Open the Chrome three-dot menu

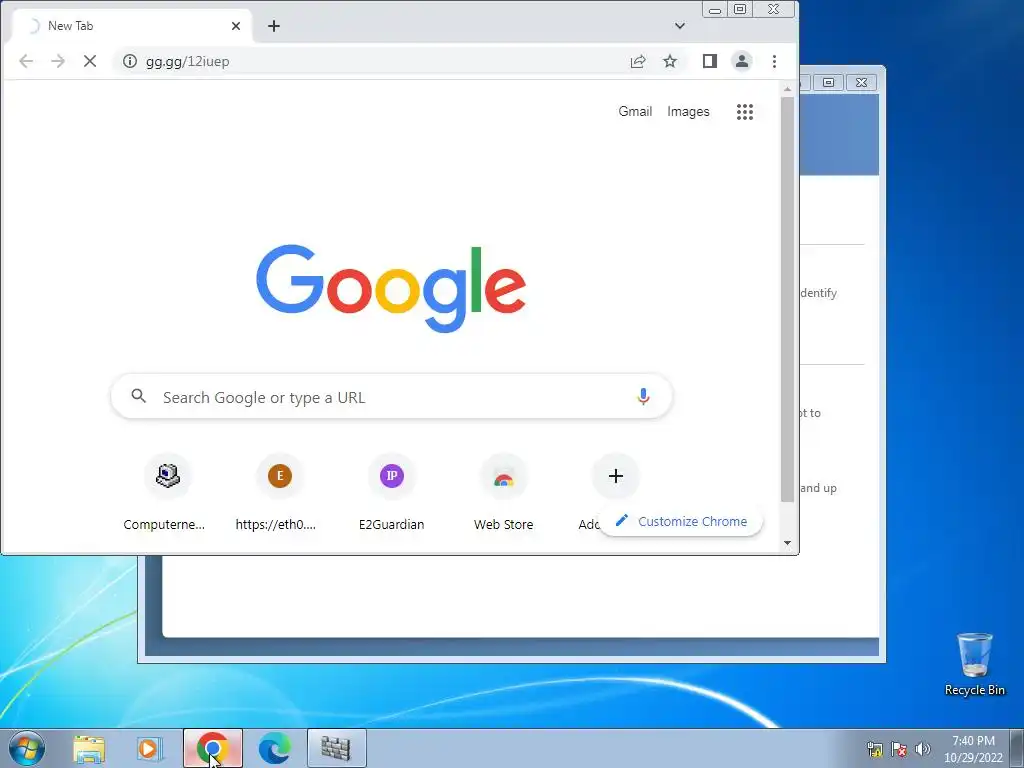pos(775,61)
